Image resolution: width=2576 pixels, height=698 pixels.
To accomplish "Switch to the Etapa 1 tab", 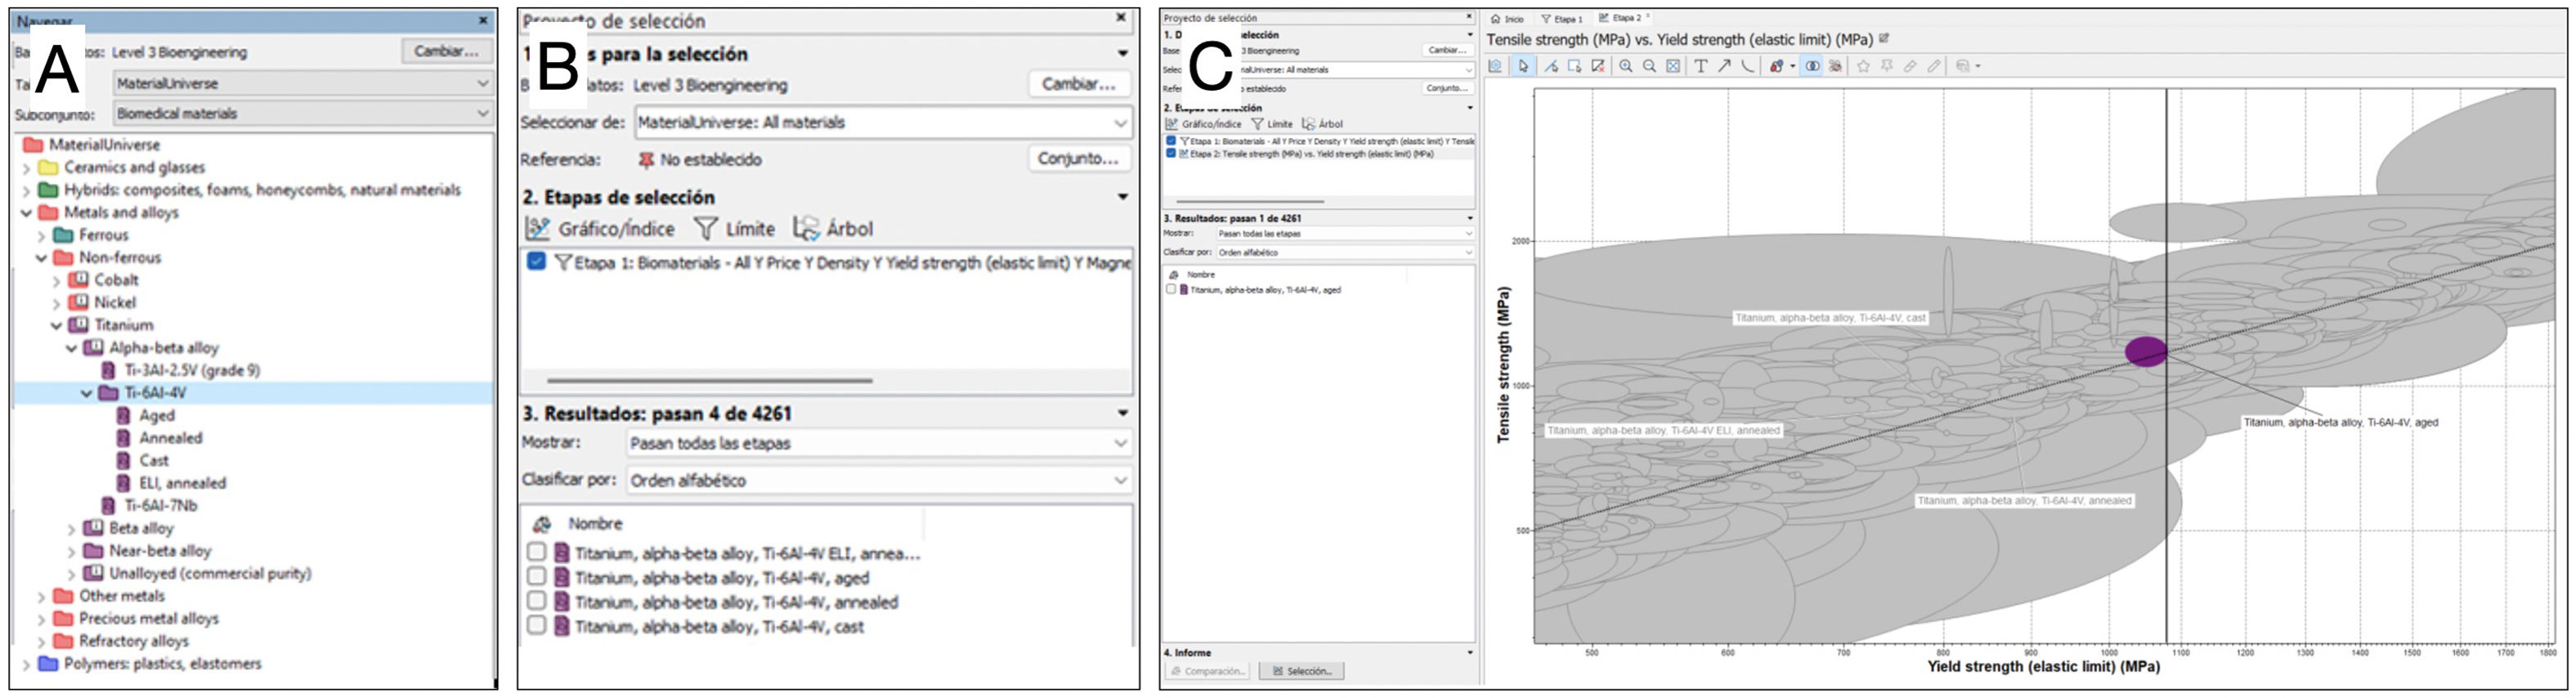I will (x=1562, y=19).
